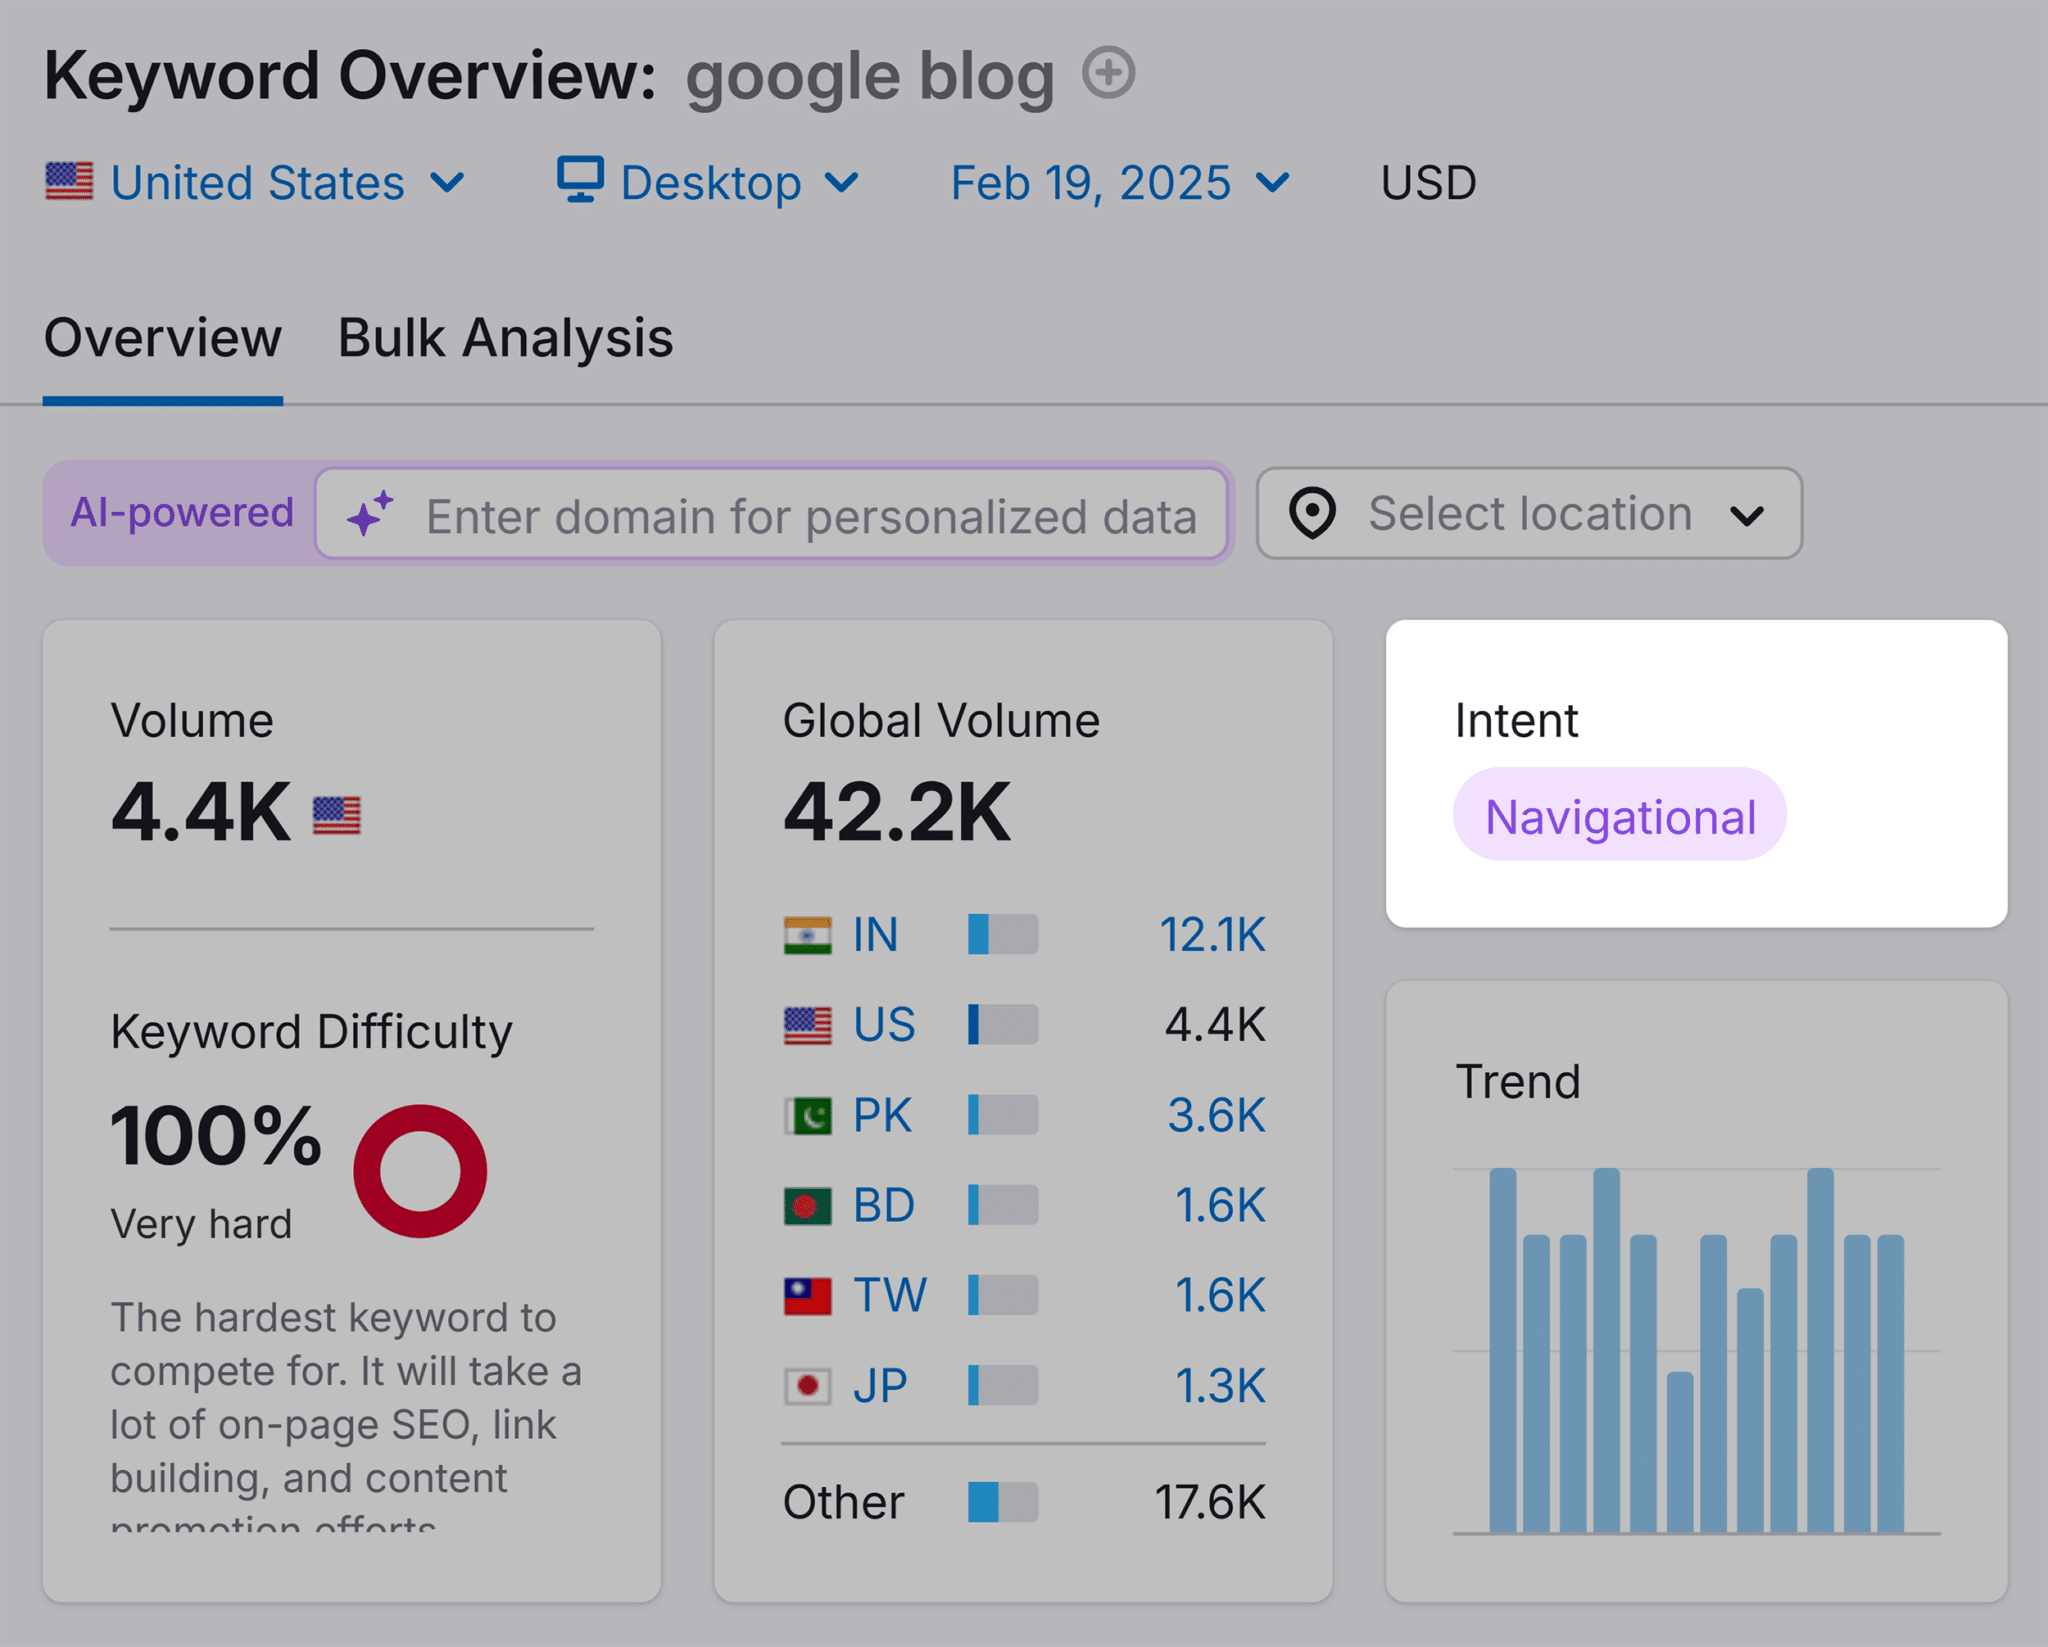Click the JP country link
This screenshot has width=2048, height=1647.
[880, 1385]
